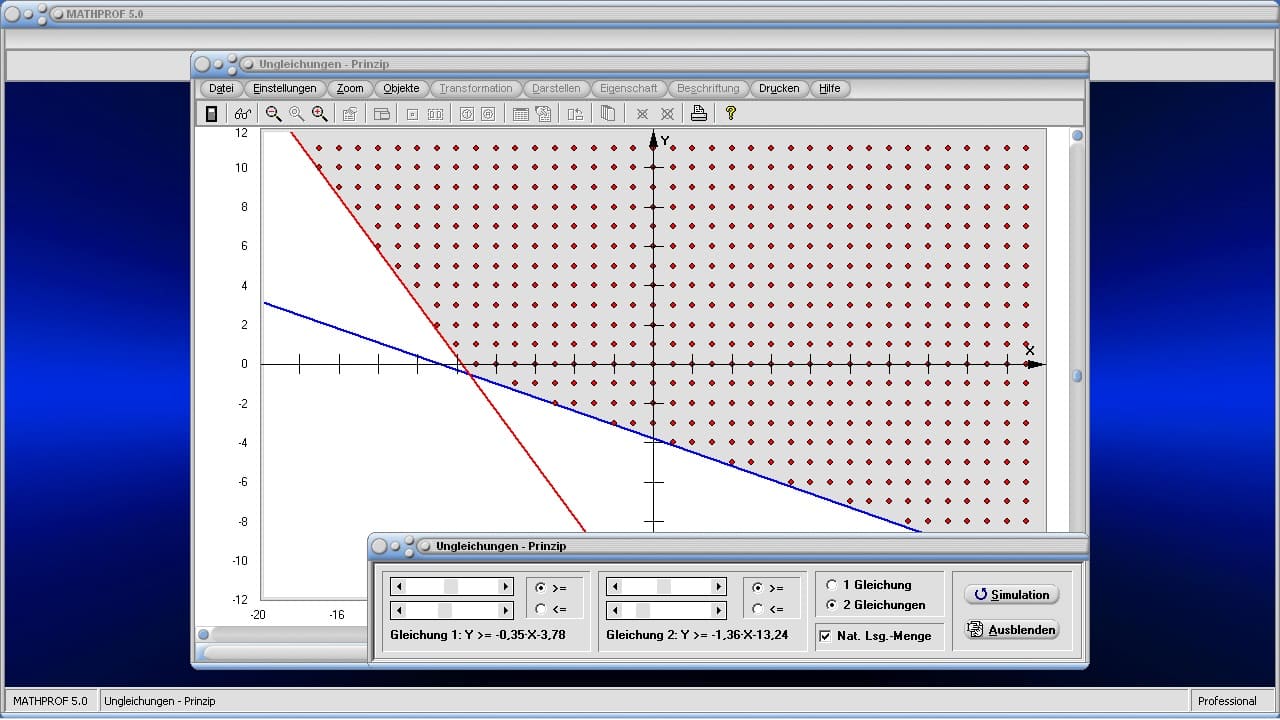Click the glasses view icon
Screen dimensions: 1280x720
tap(243, 114)
